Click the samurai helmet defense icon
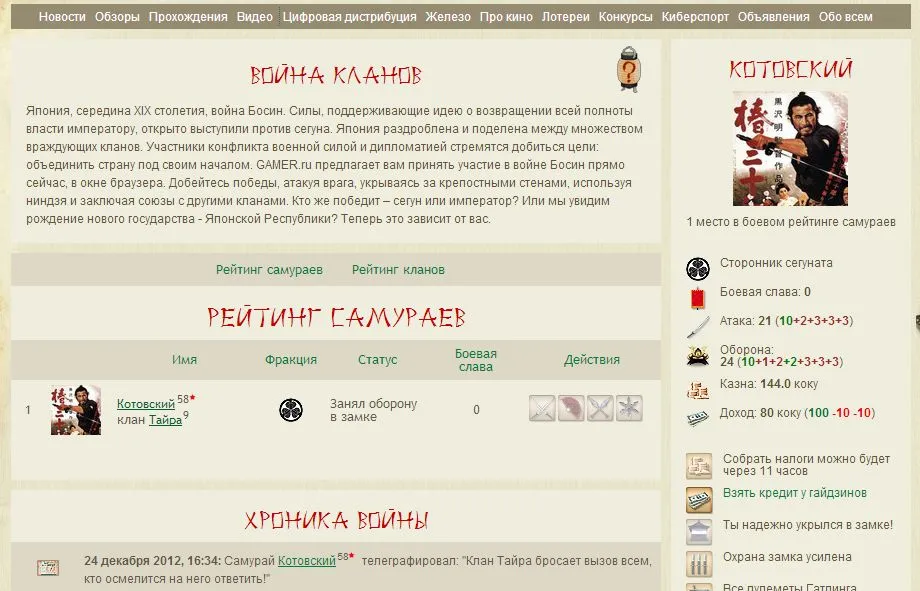920x591 pixels. (698, 356)
